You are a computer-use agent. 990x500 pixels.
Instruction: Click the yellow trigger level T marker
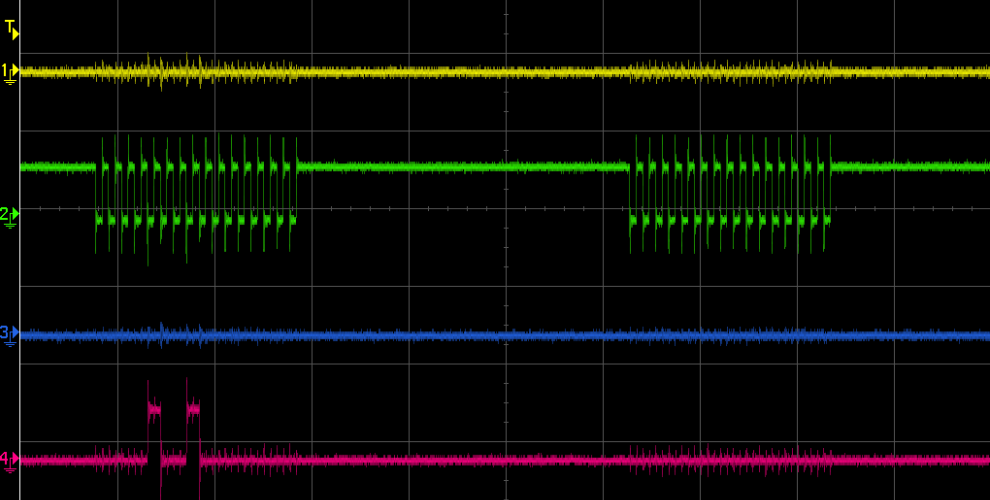point(12,29)
